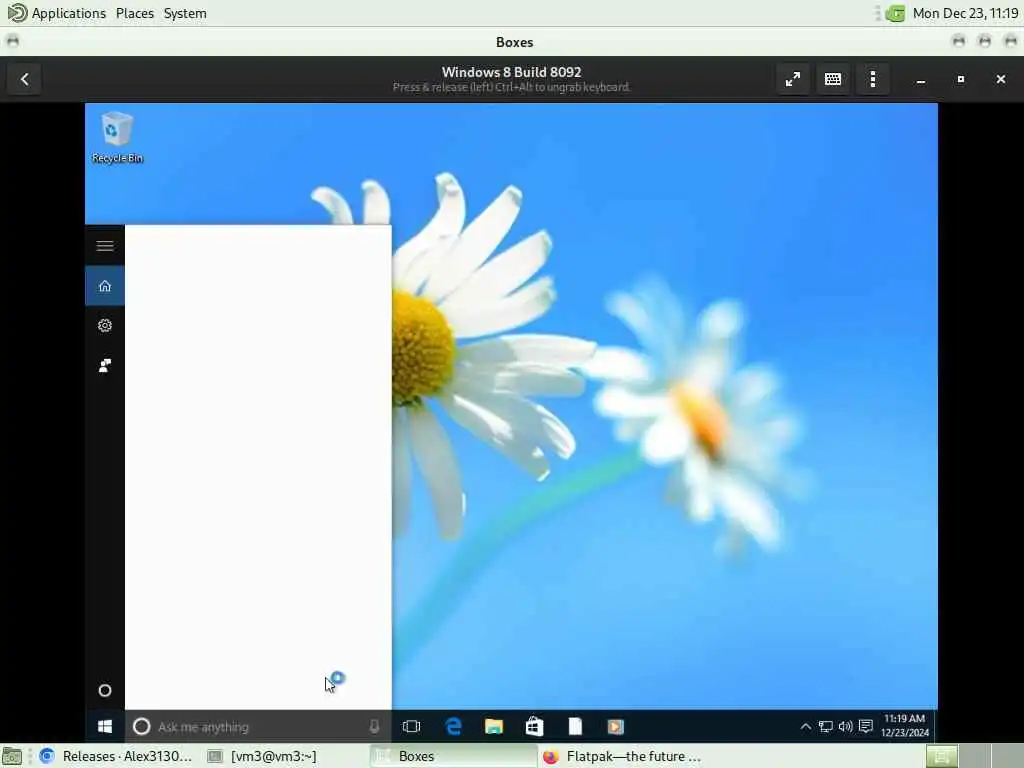Open the keyboard shortcuts button in Boxes
This screenshot has height=768, width=1024.
(833, 79)
